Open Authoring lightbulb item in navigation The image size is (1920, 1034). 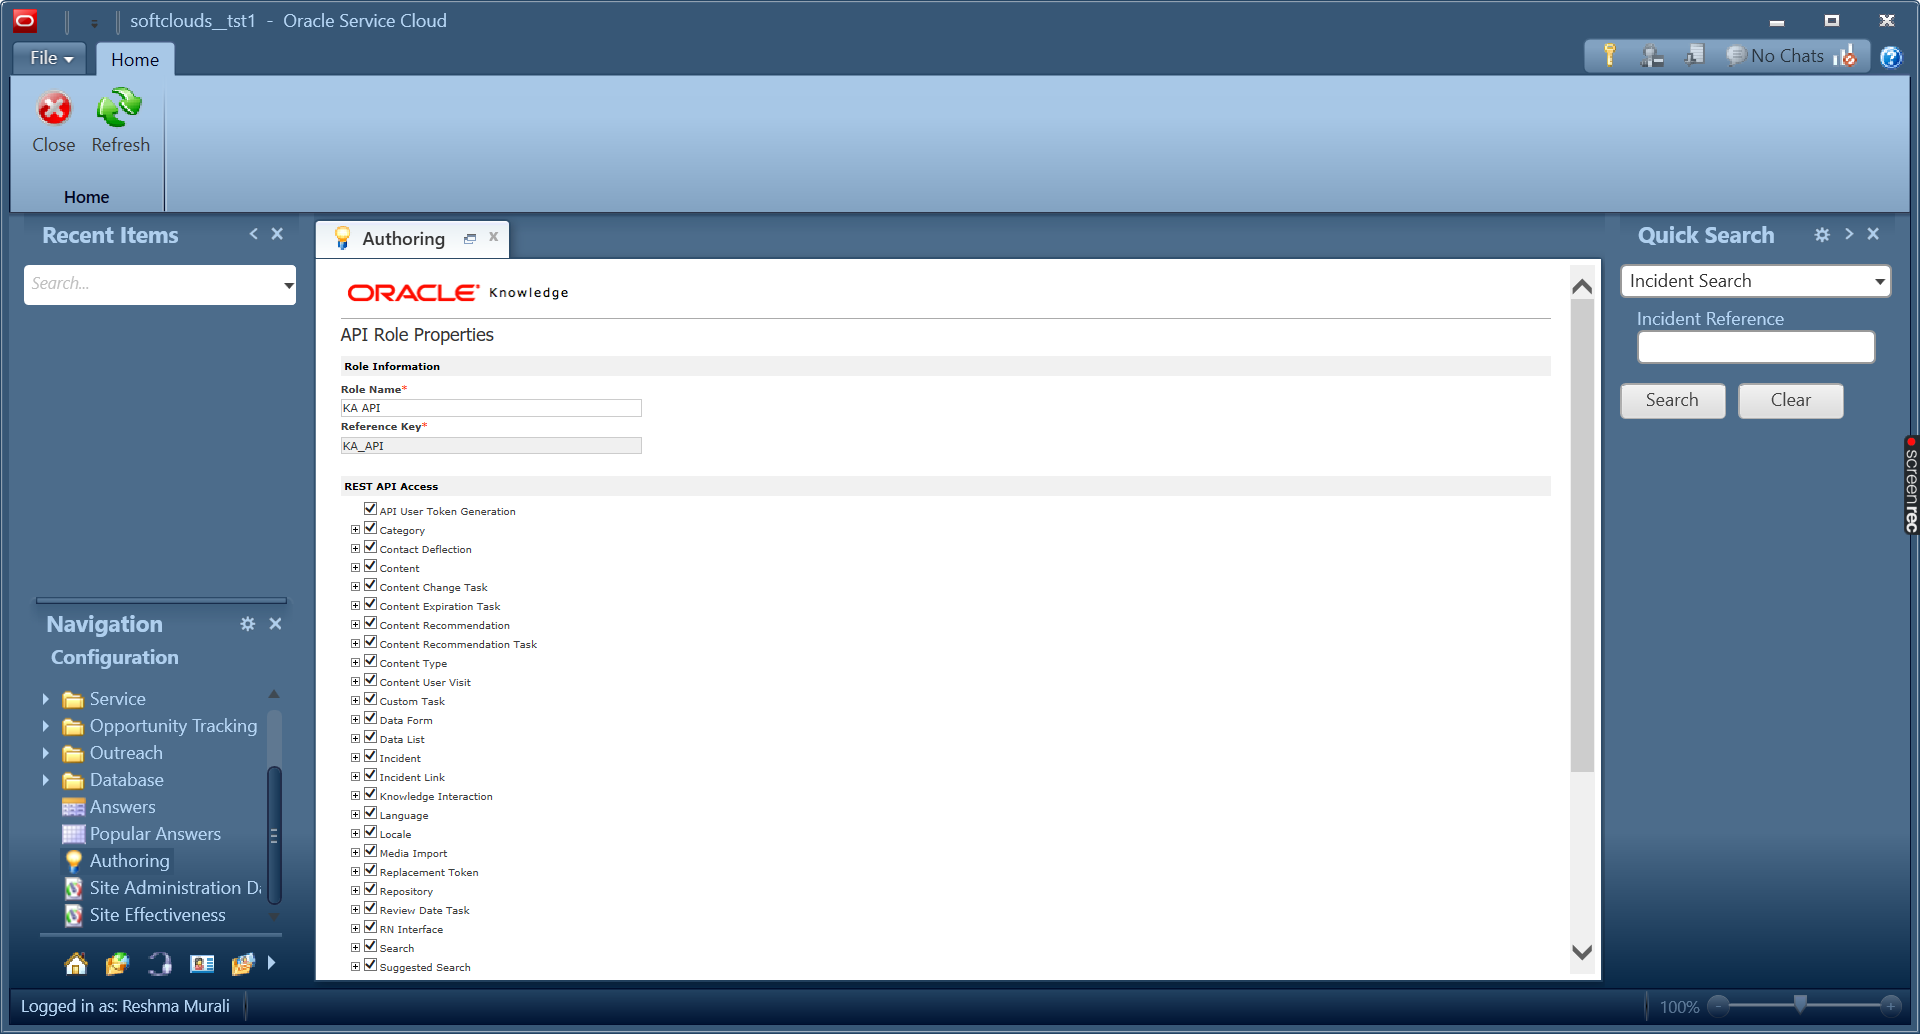click(x=129, y=861)
